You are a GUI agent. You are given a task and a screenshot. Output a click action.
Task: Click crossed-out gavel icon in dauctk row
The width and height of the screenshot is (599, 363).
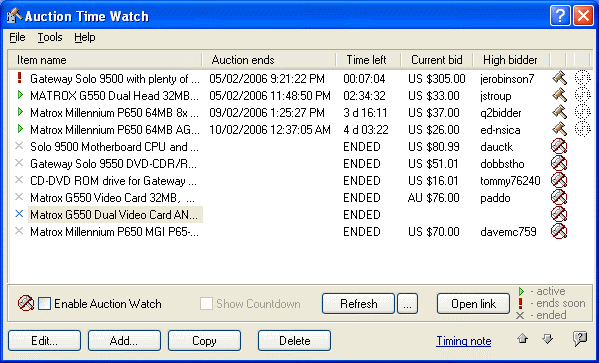coord(559,146)
